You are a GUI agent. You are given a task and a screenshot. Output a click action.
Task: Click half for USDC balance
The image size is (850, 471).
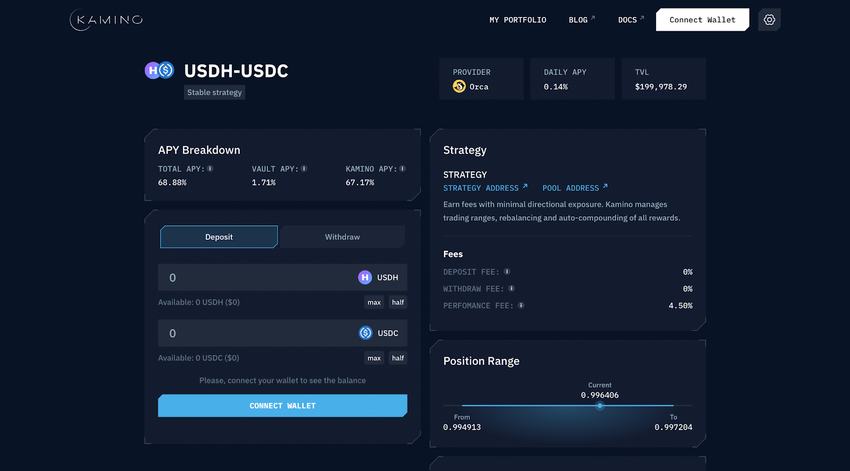(x=398, y=358)
